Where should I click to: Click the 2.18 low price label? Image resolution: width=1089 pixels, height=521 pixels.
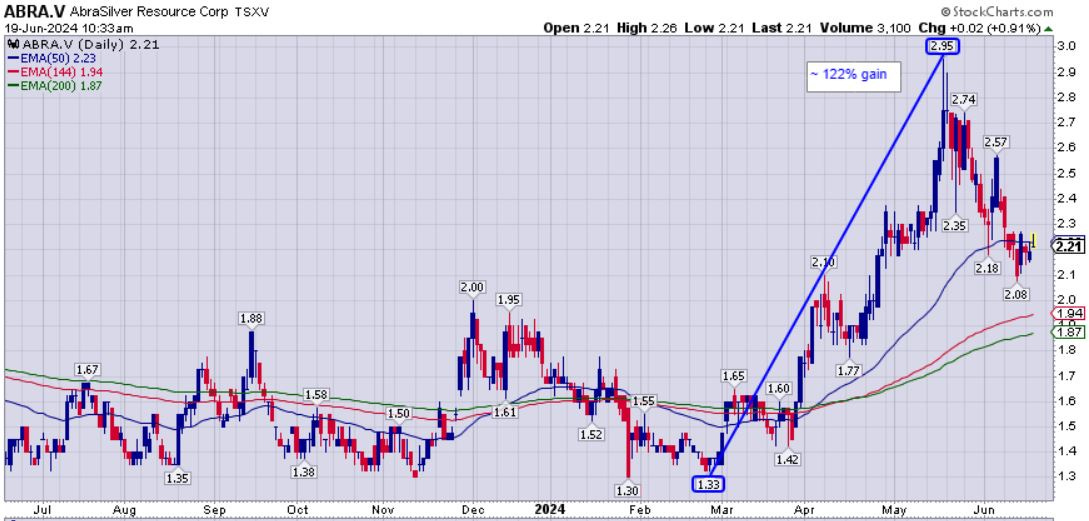pos(986,267)
